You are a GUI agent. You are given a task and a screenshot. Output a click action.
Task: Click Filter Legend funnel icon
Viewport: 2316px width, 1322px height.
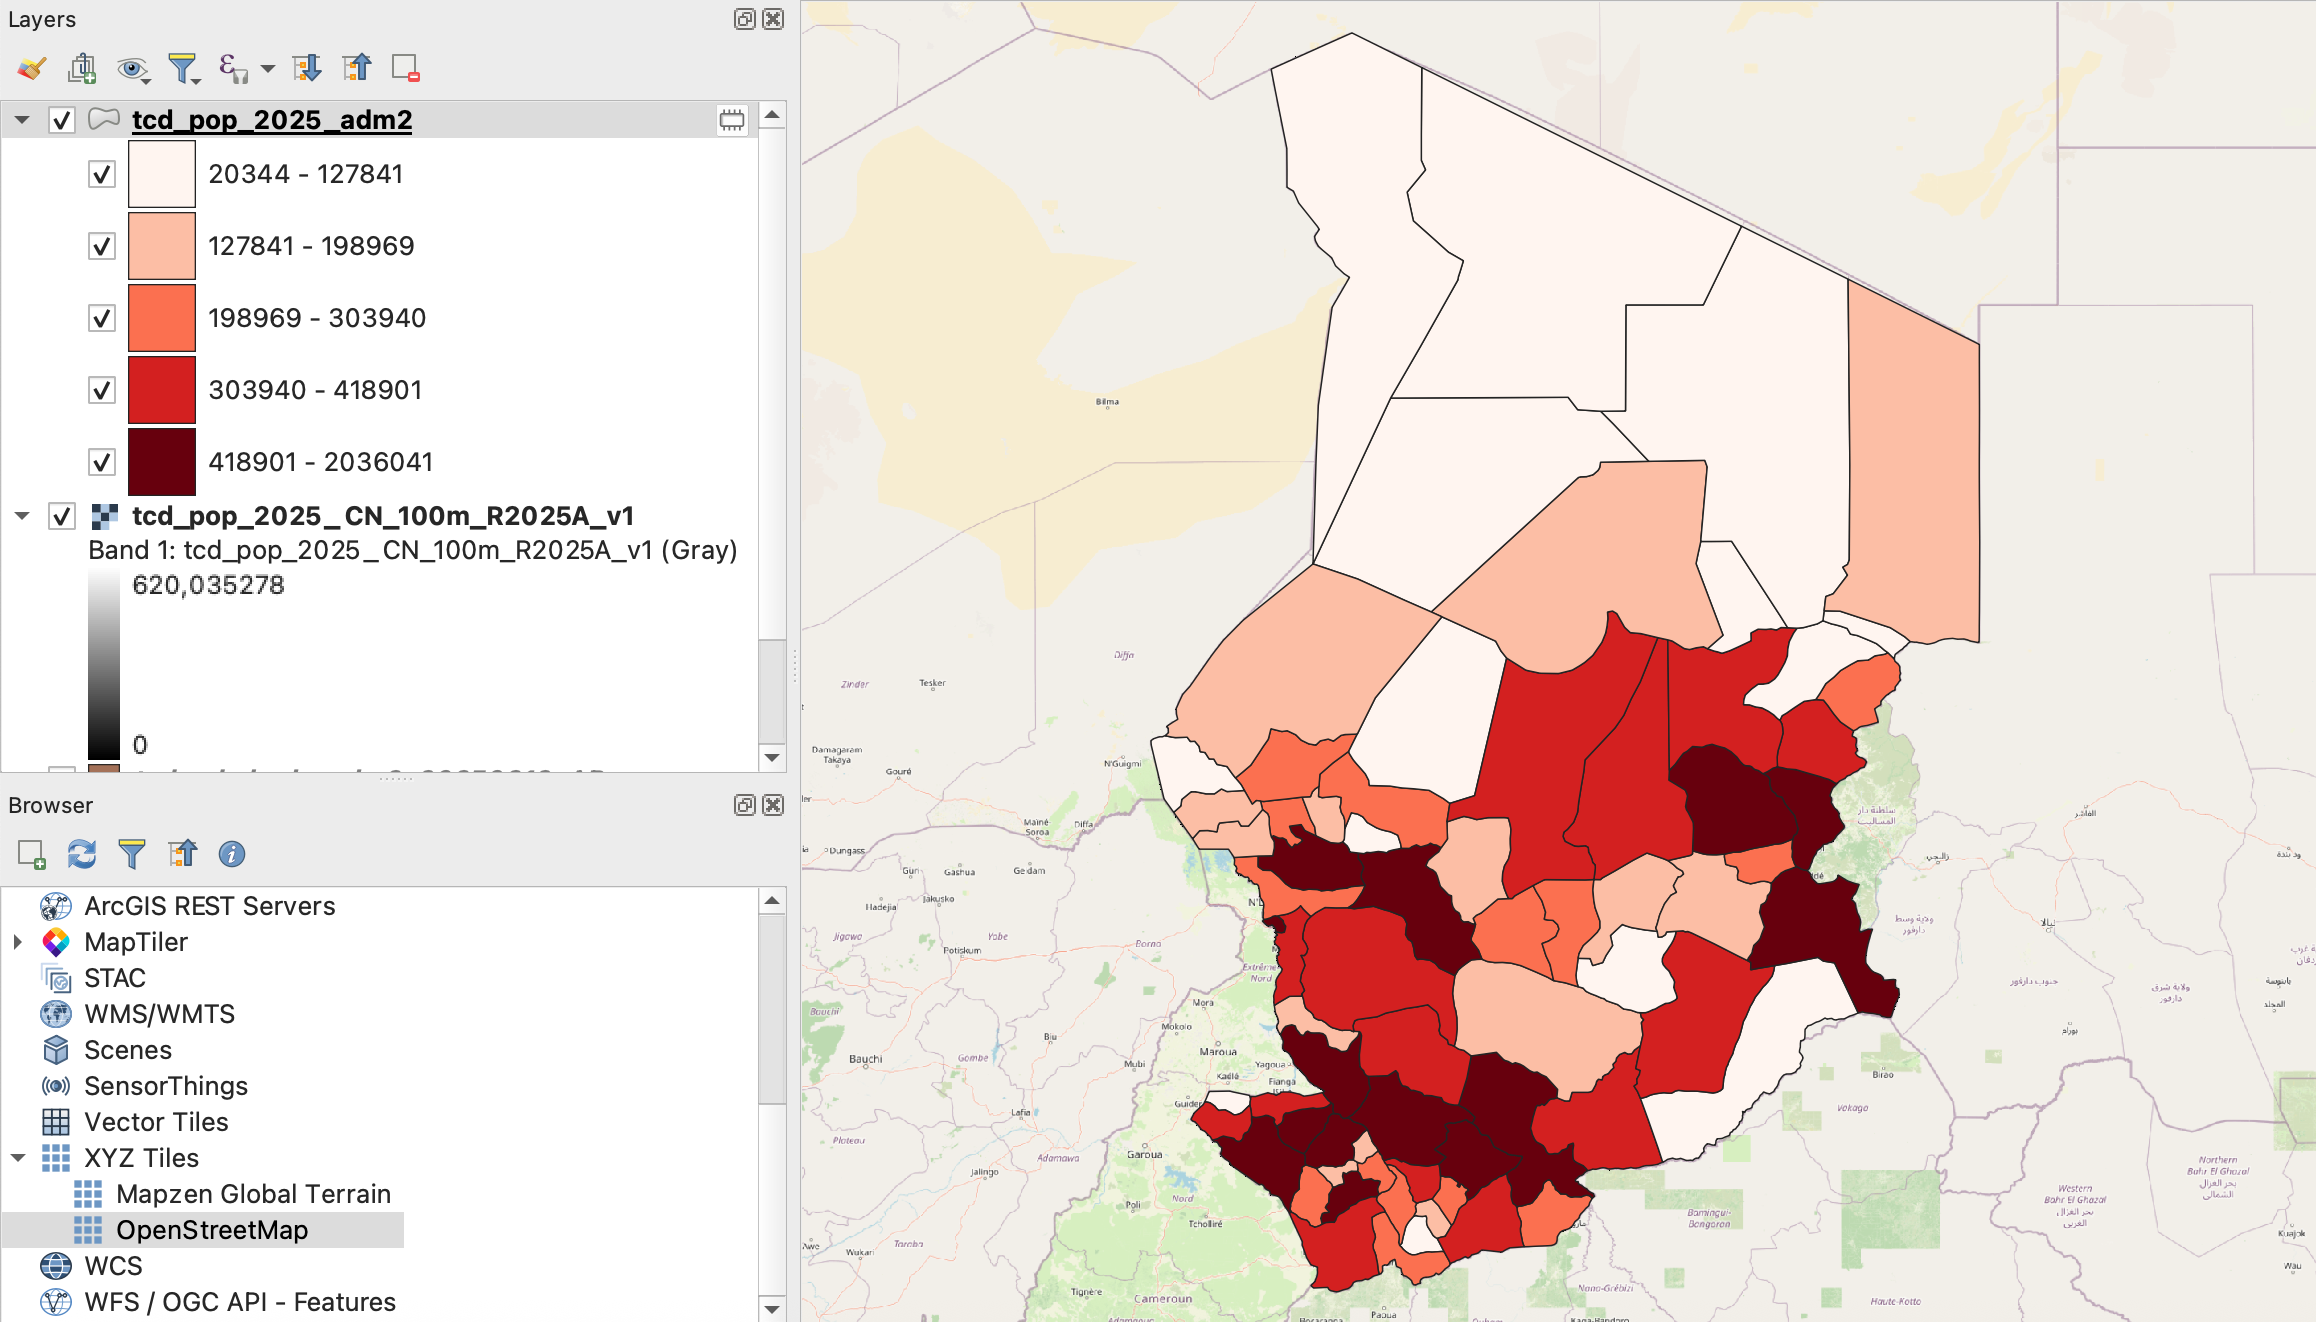pos(182,68)
